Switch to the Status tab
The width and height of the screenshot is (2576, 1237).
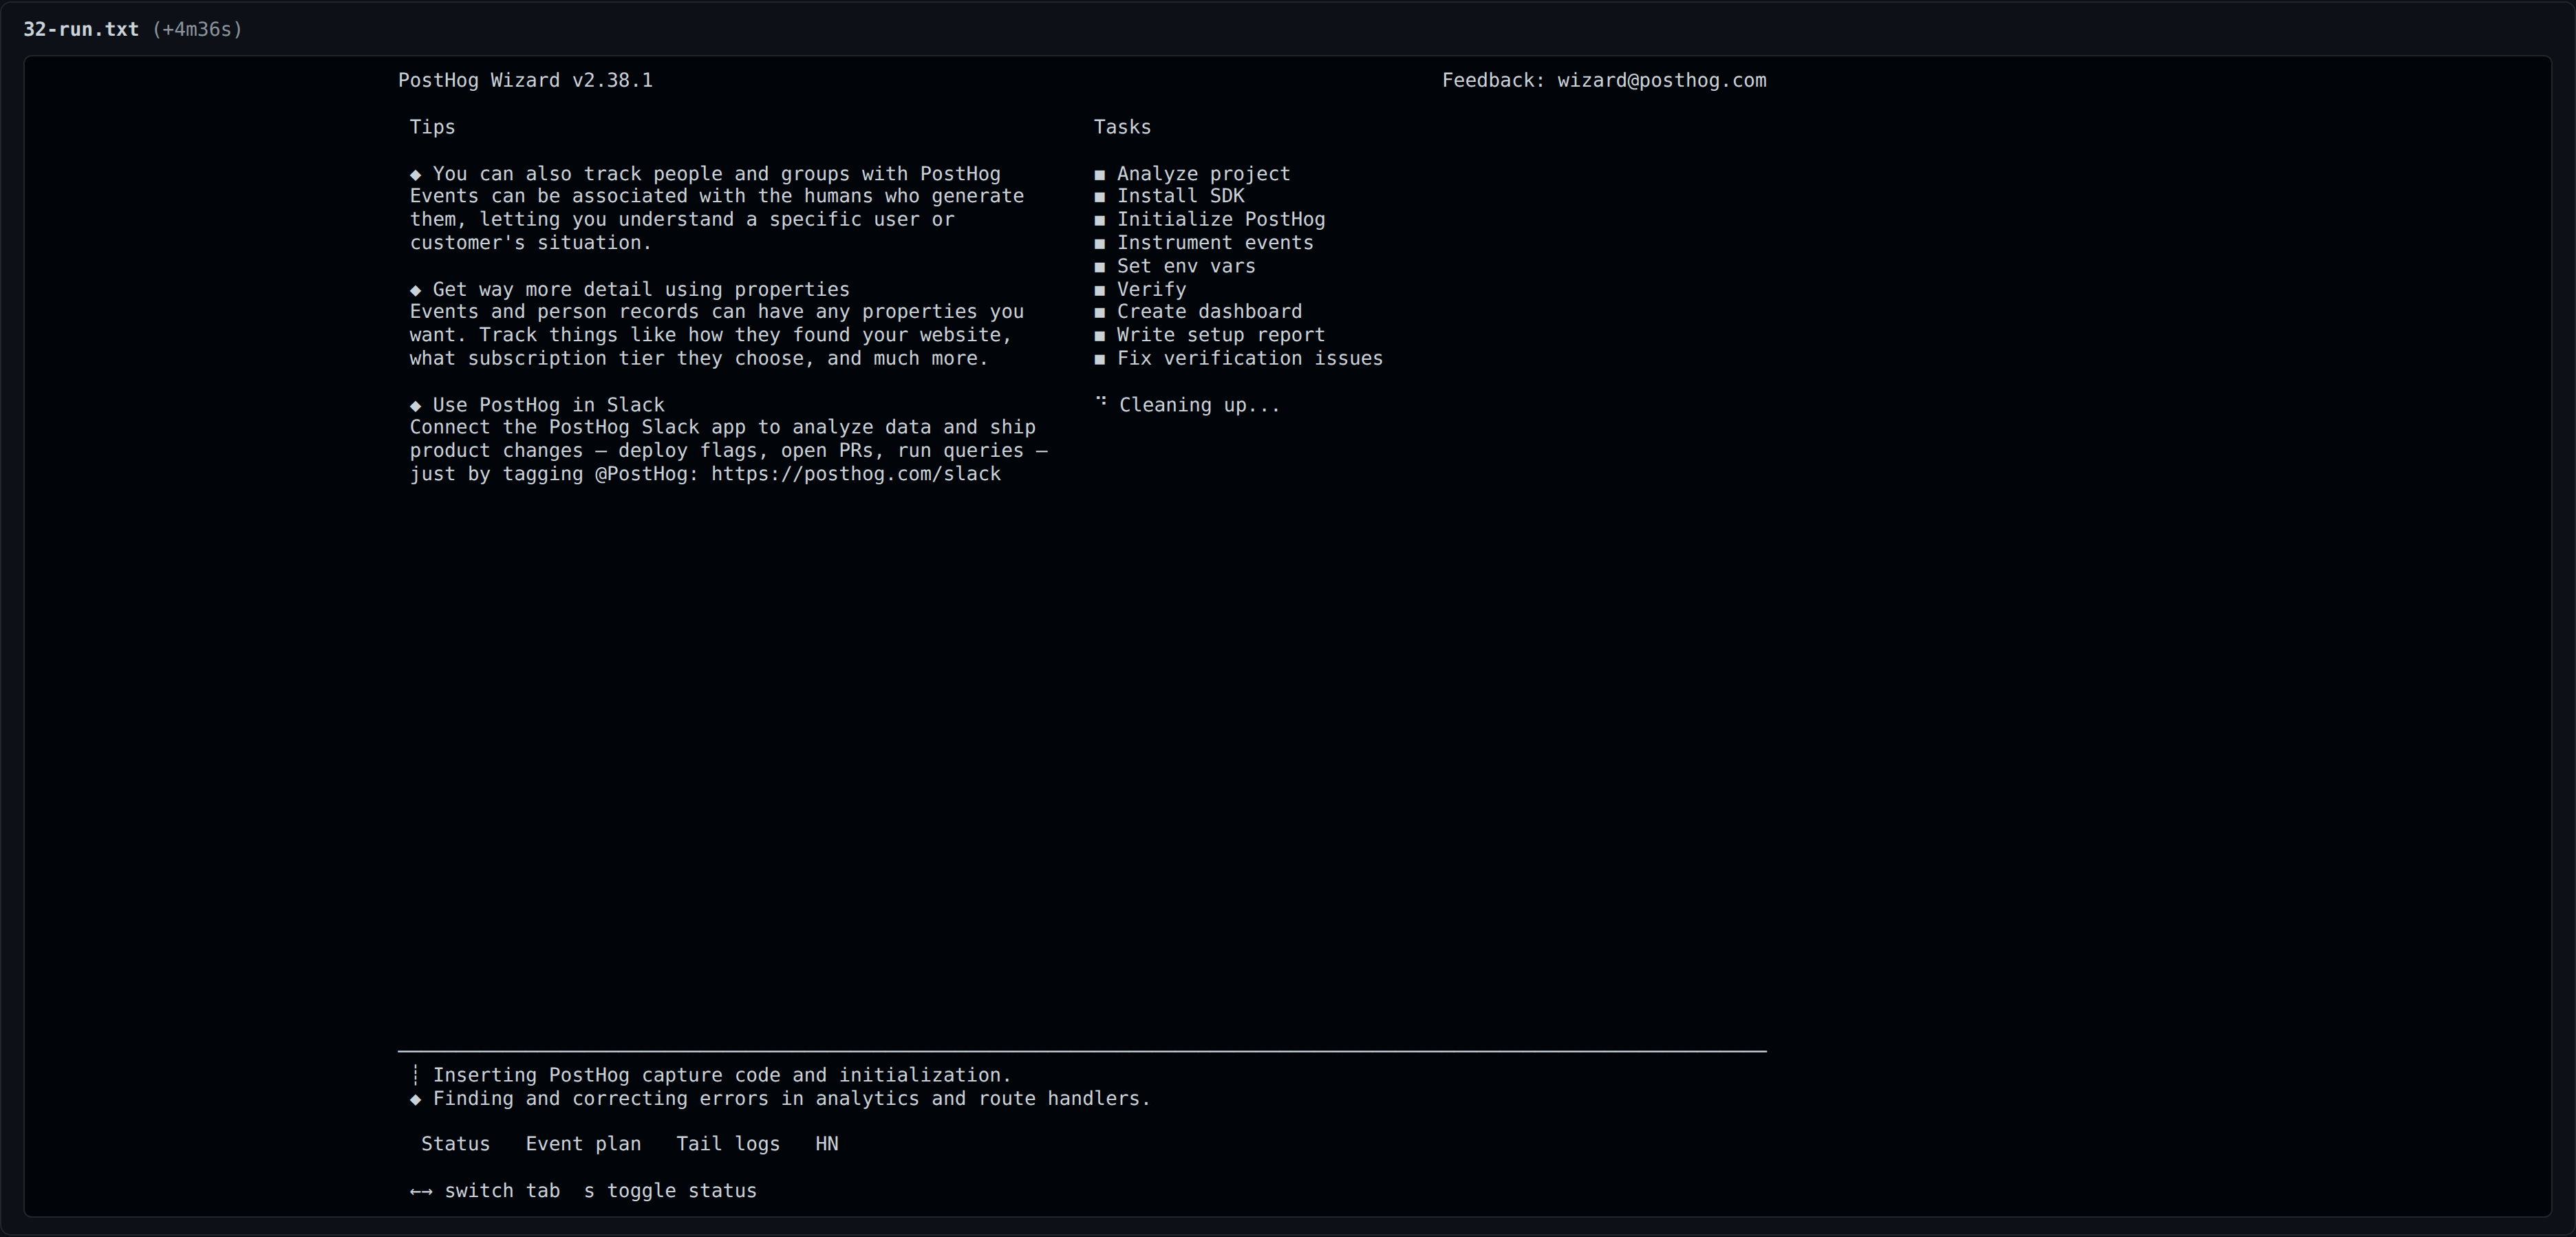click(455, 1144)
